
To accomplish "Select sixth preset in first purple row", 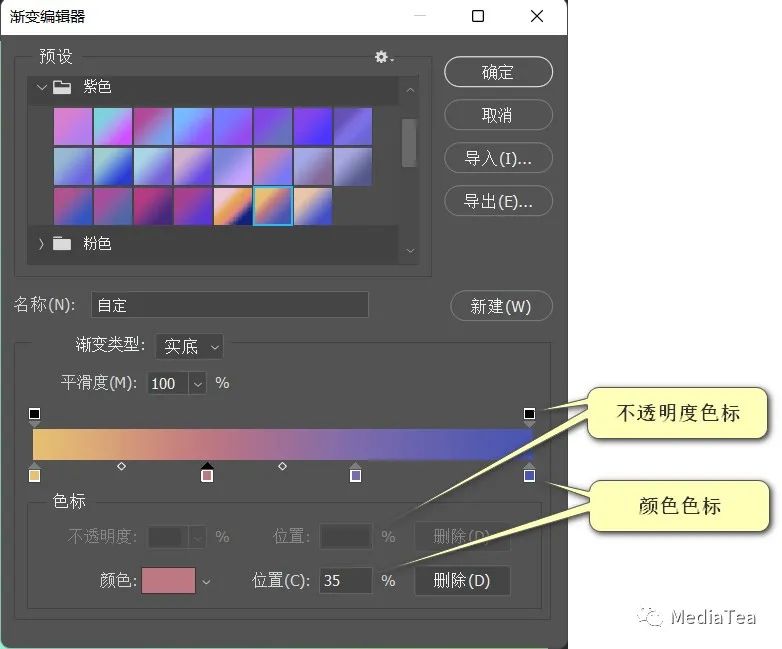I will coord(273,127).
